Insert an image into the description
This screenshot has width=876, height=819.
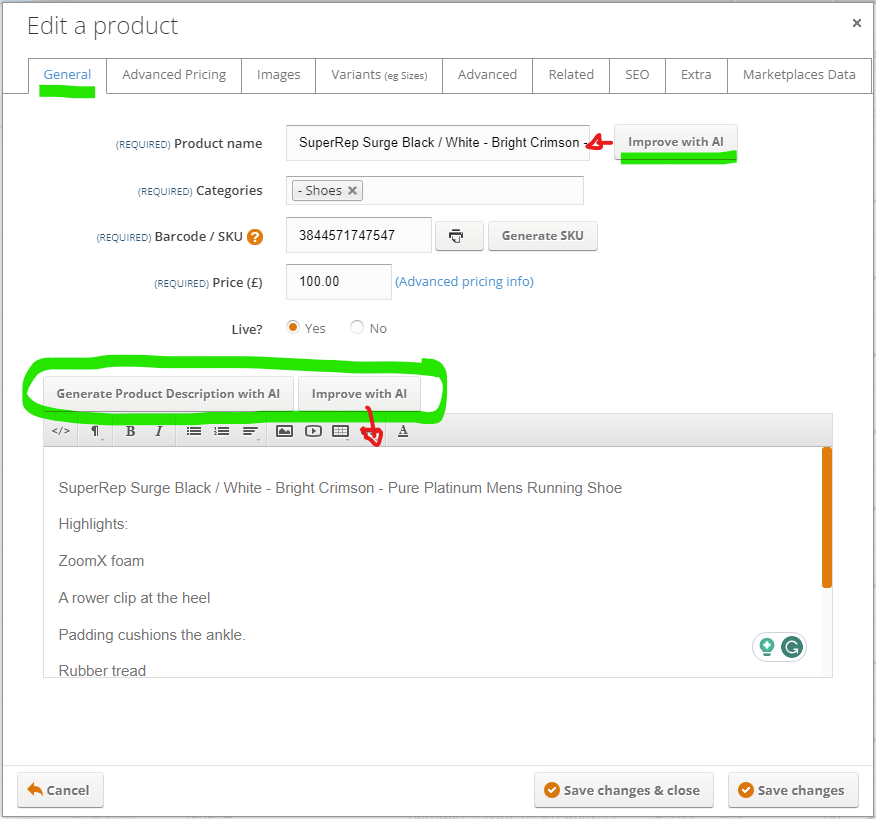[x=284, y=431]
